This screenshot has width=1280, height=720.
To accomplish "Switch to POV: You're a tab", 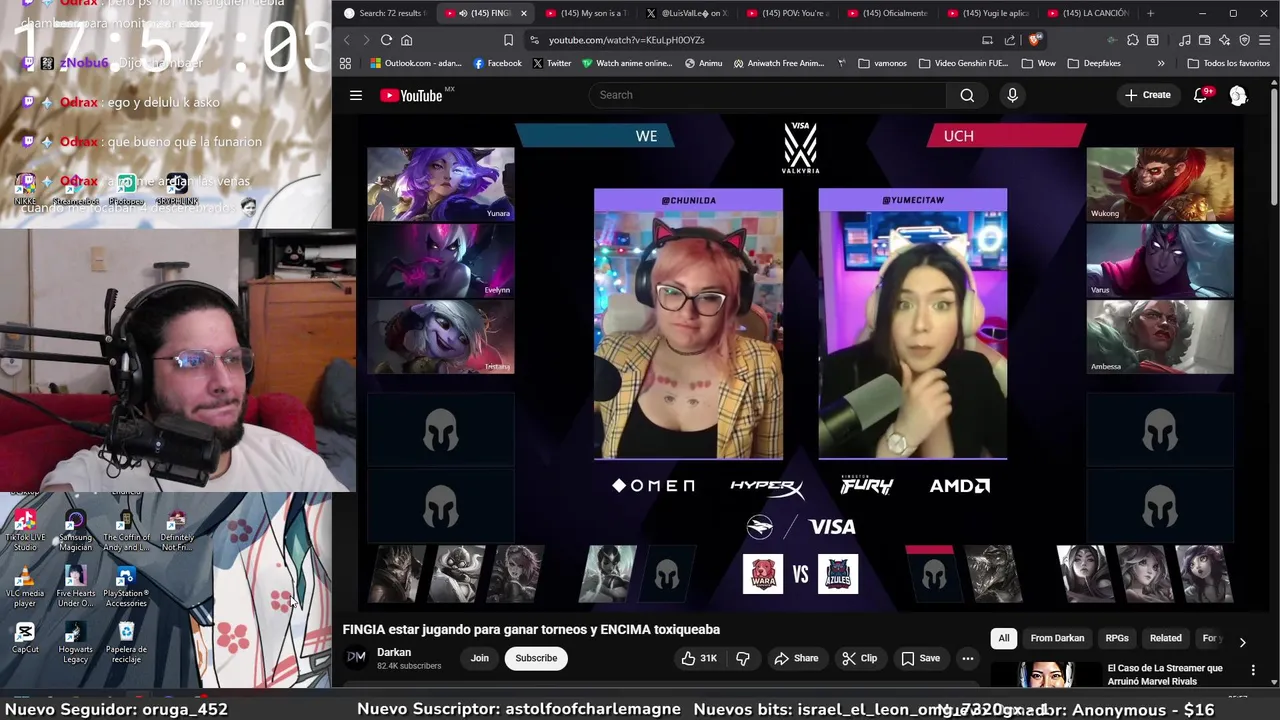I will (x=786, y=13).
